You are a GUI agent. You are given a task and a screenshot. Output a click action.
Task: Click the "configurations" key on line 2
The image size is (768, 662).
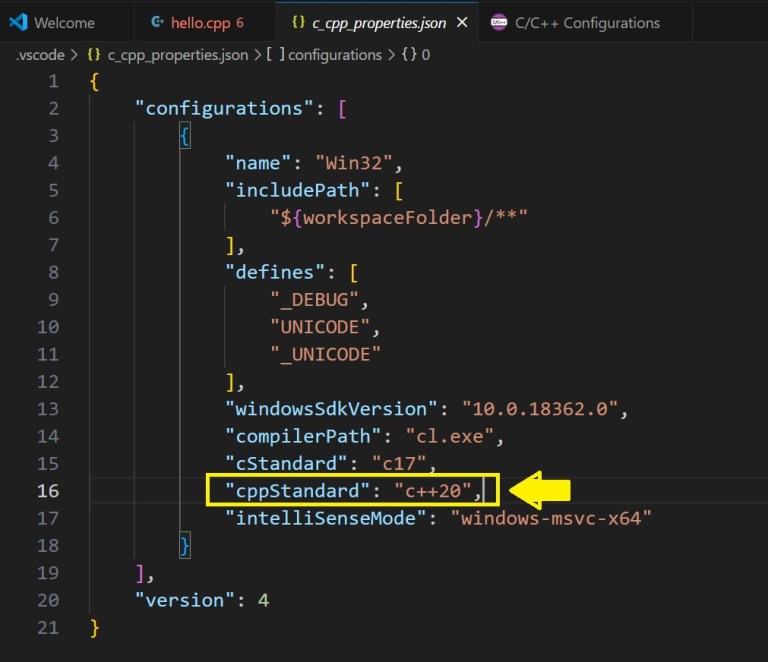coord(224,108)
